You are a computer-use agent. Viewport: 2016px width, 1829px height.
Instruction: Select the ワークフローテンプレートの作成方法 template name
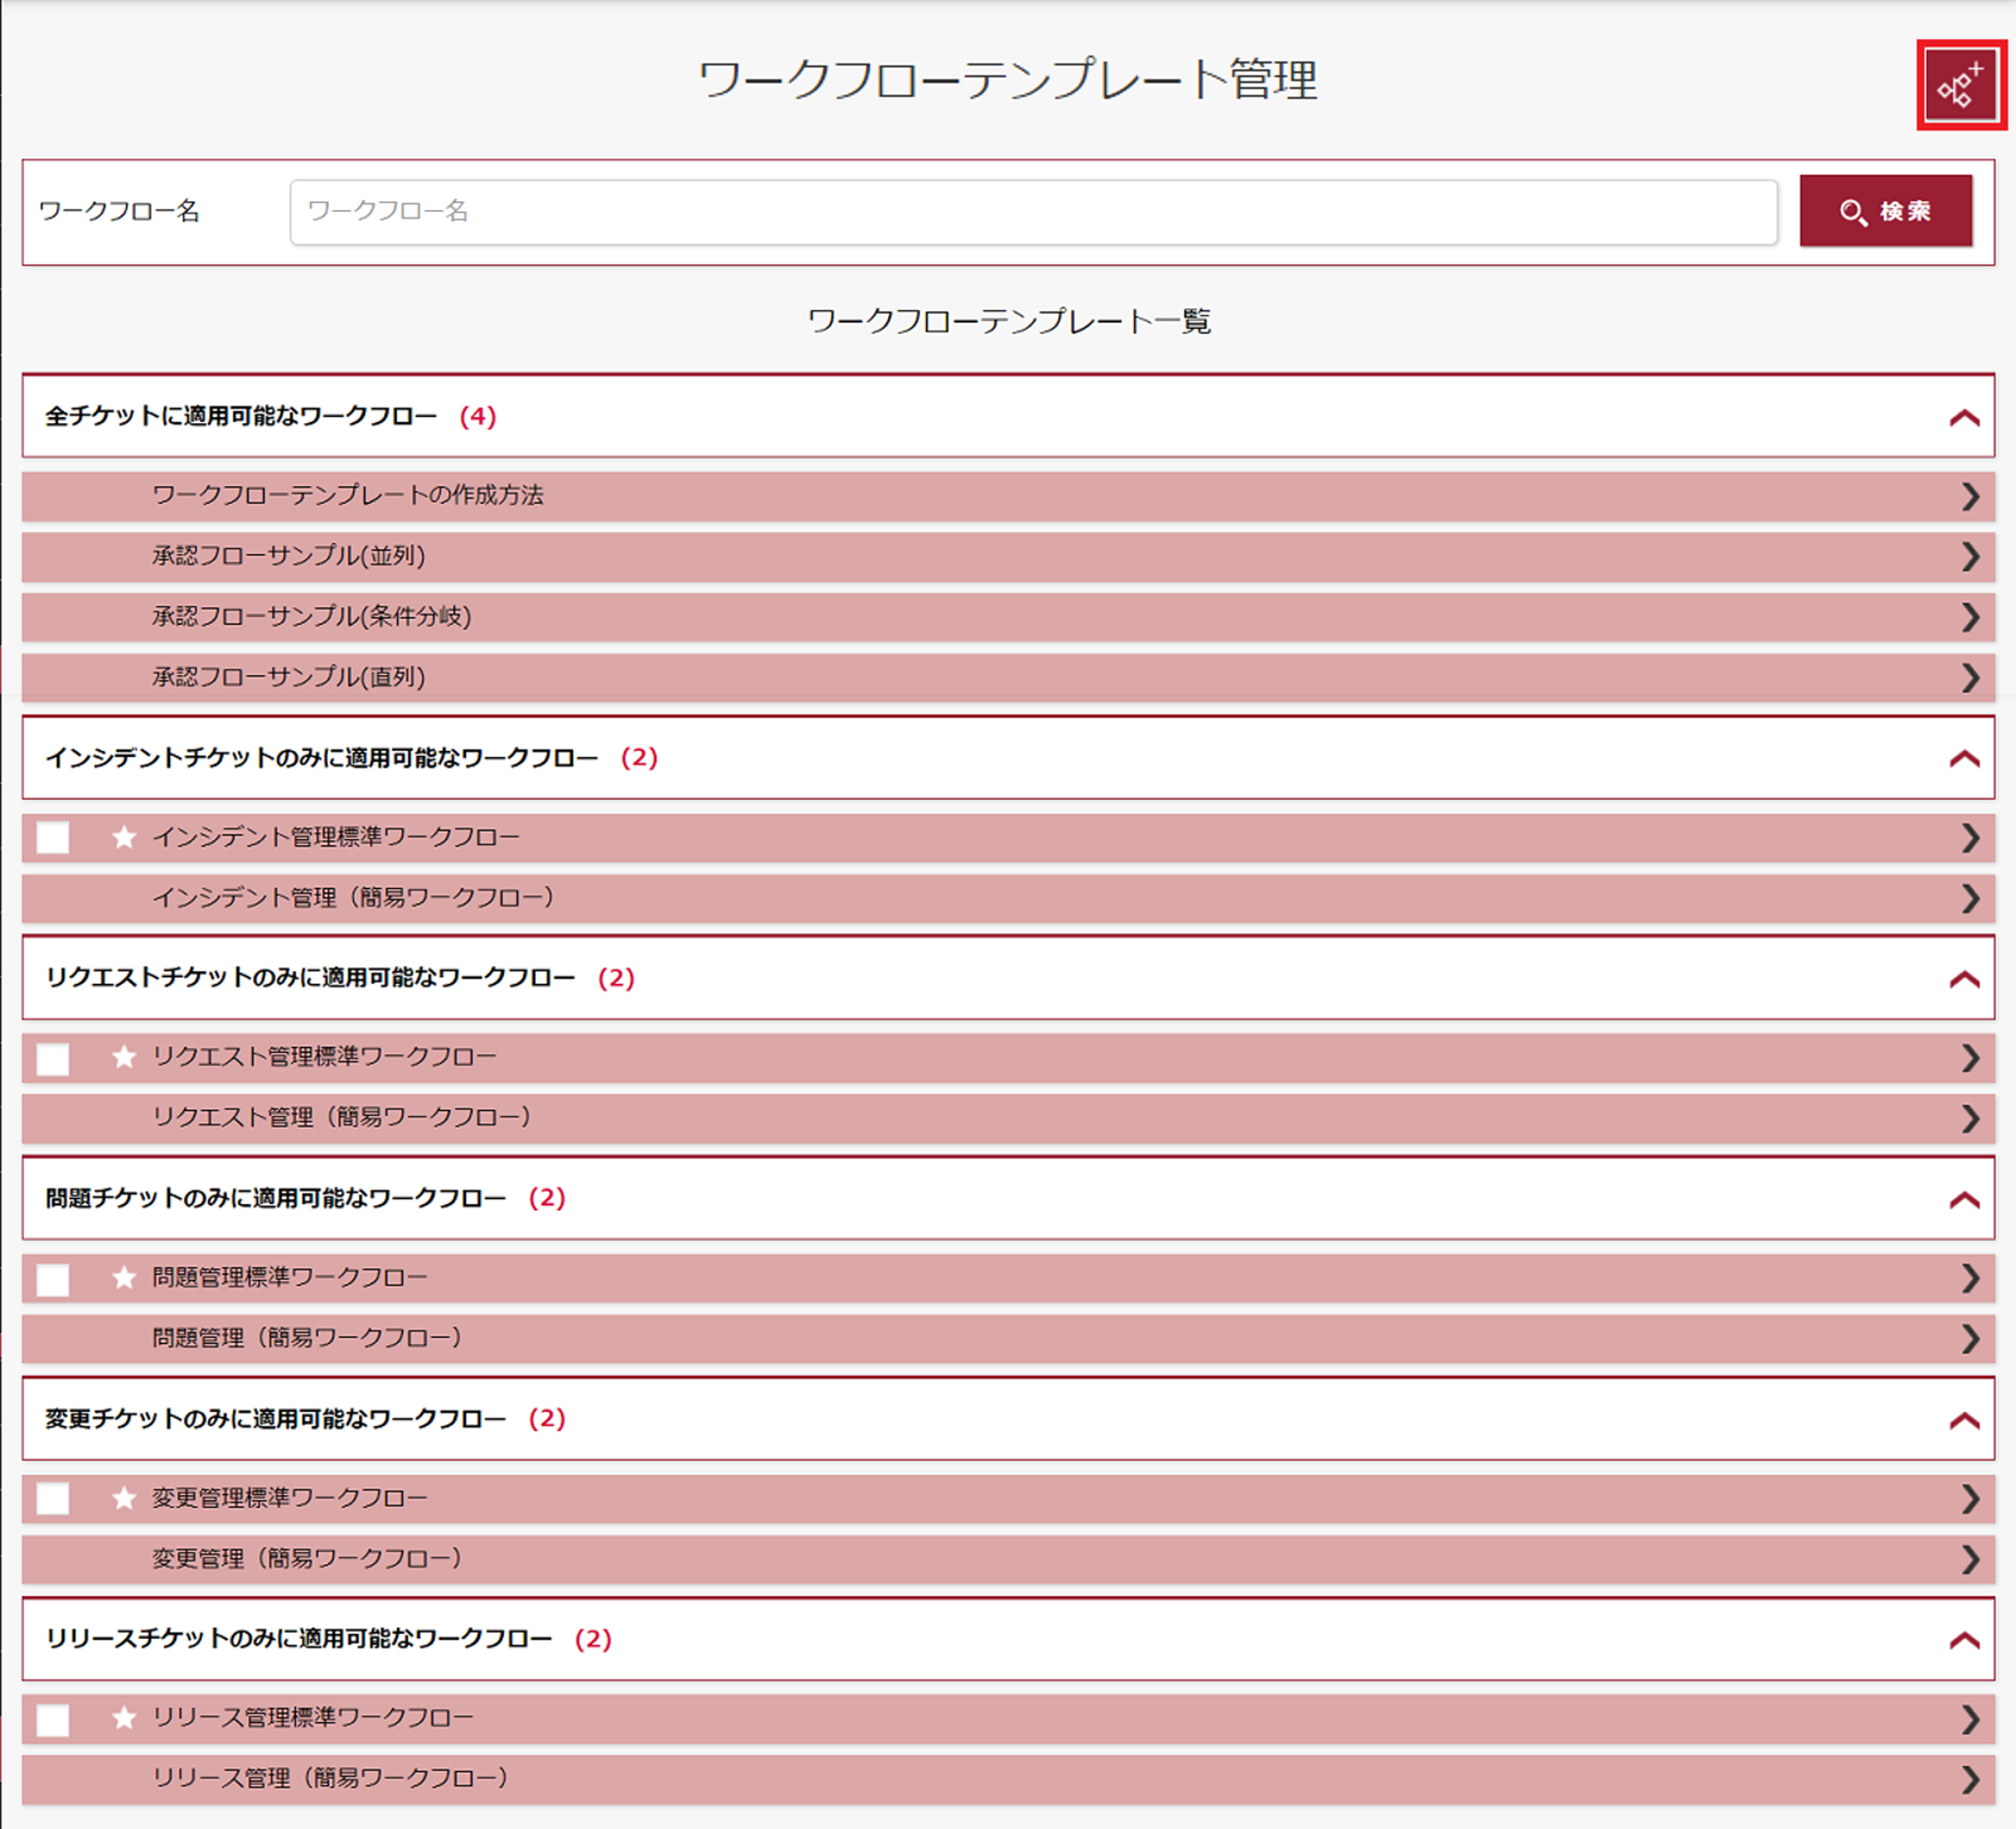click(x=348, y=495)
